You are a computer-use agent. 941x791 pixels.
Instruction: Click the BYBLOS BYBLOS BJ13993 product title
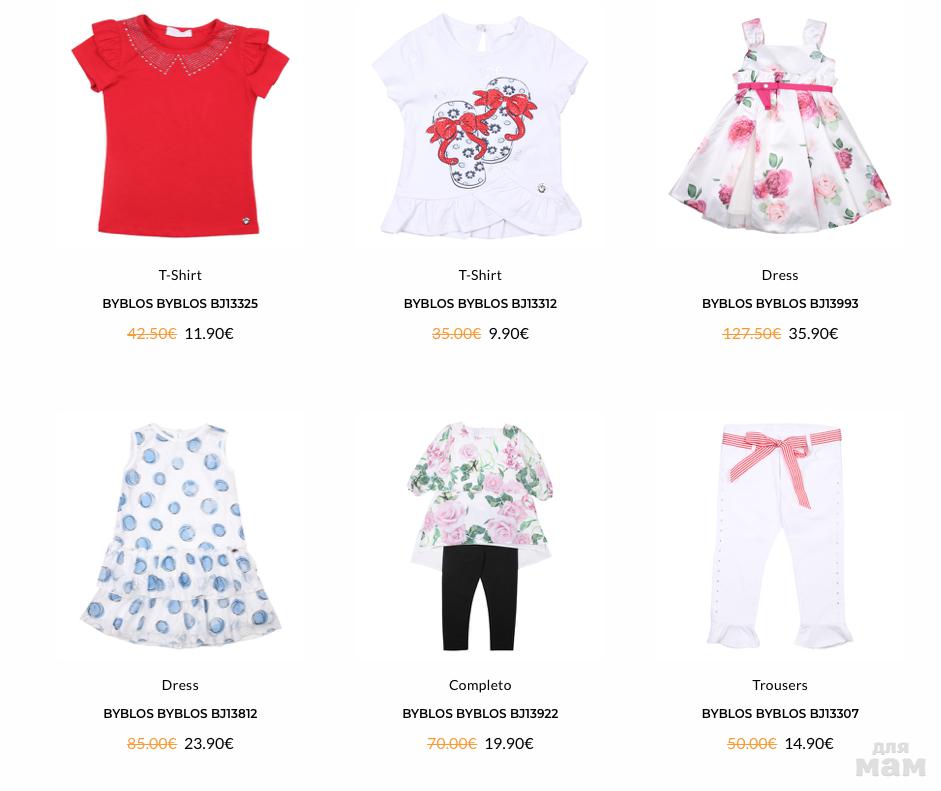[x=780, y=304]
